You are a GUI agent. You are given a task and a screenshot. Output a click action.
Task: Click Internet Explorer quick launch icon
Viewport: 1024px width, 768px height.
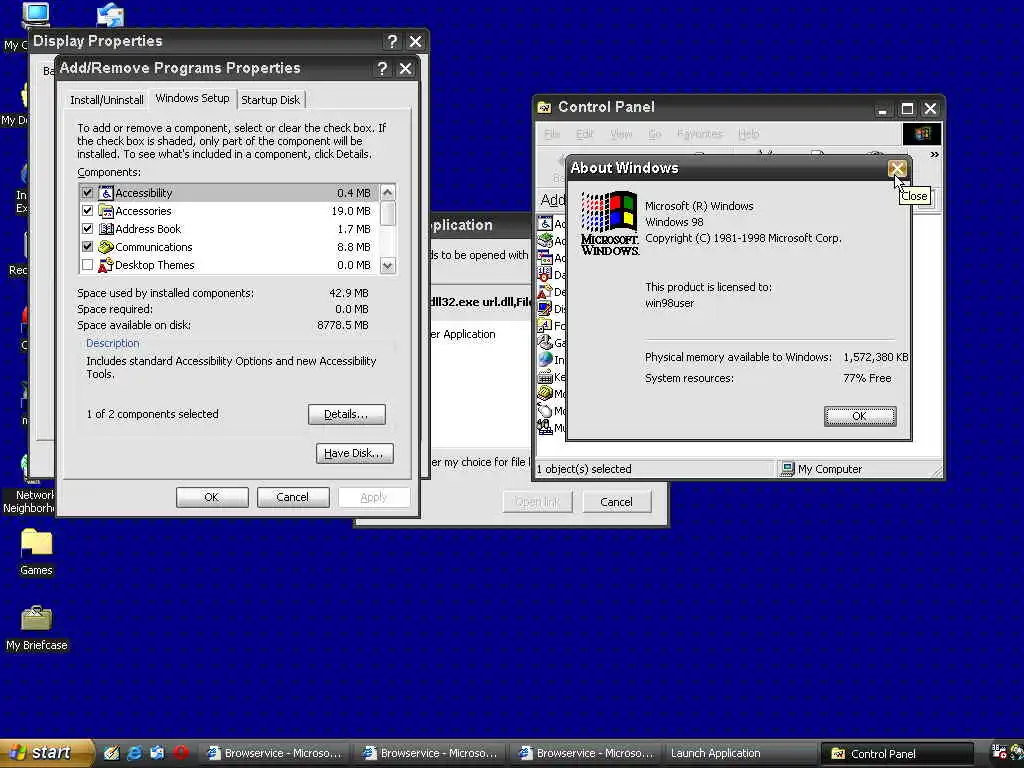[135, 753]
